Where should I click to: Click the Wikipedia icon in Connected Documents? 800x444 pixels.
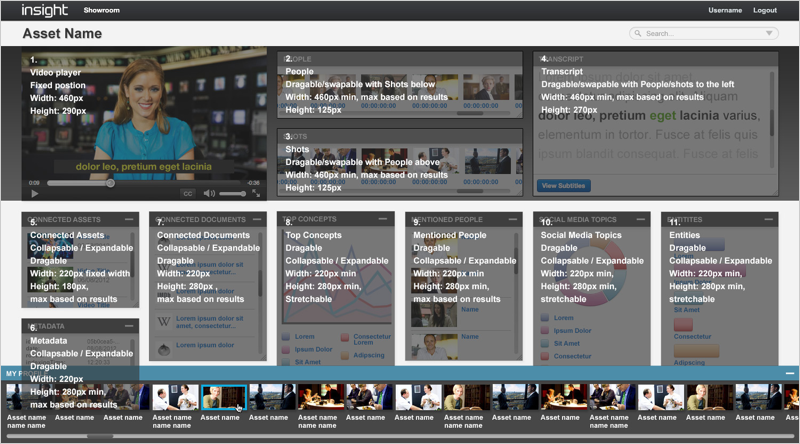(164, 322)
